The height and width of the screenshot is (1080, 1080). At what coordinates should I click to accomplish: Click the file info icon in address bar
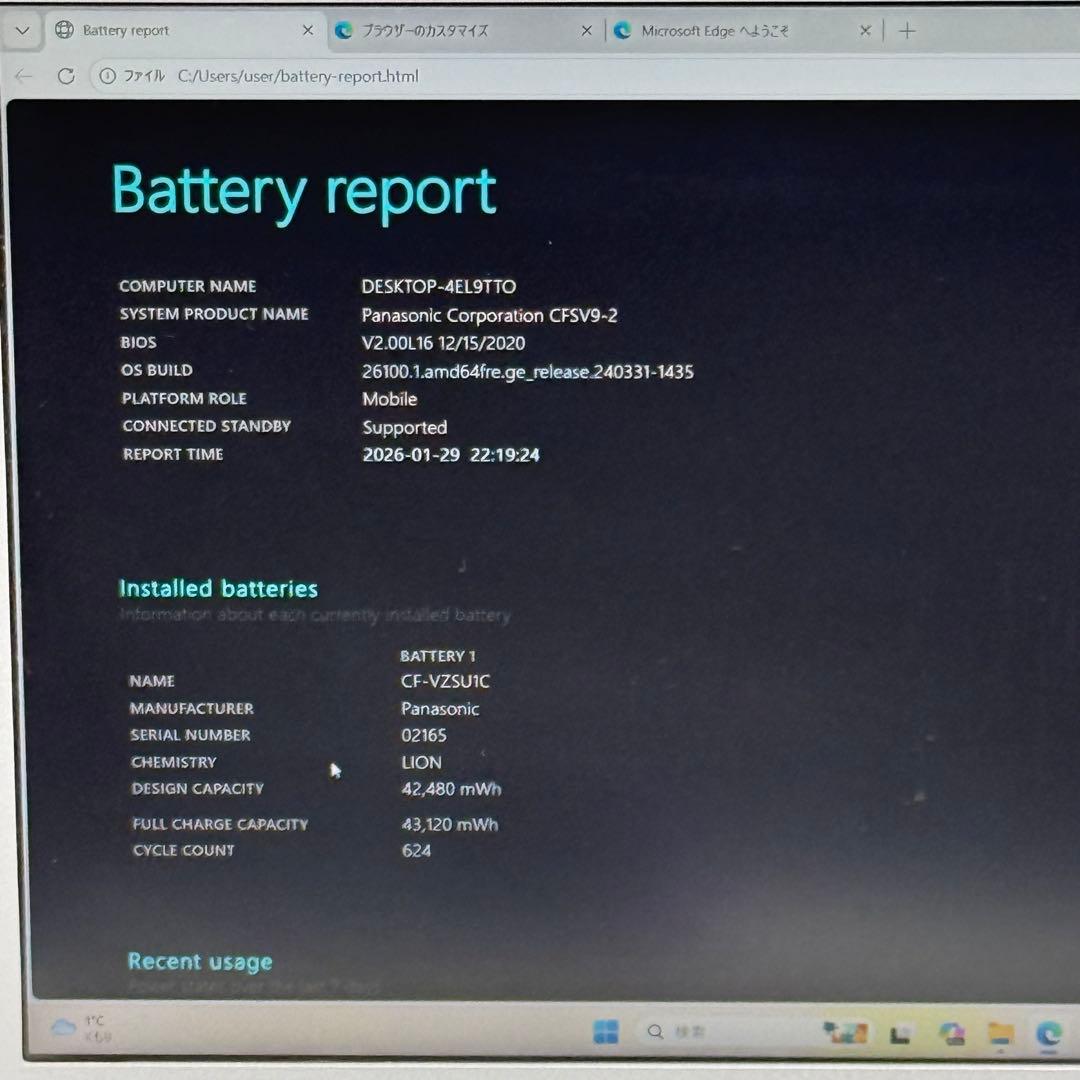point(108,76)
